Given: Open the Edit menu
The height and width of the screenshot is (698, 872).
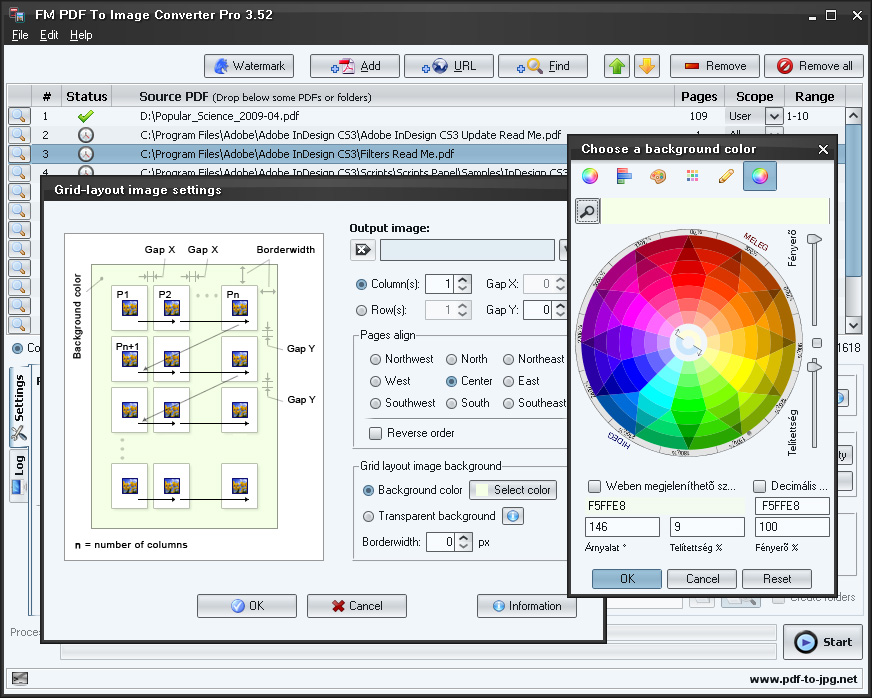Looking at the screenshot, I should coord(49,35).
